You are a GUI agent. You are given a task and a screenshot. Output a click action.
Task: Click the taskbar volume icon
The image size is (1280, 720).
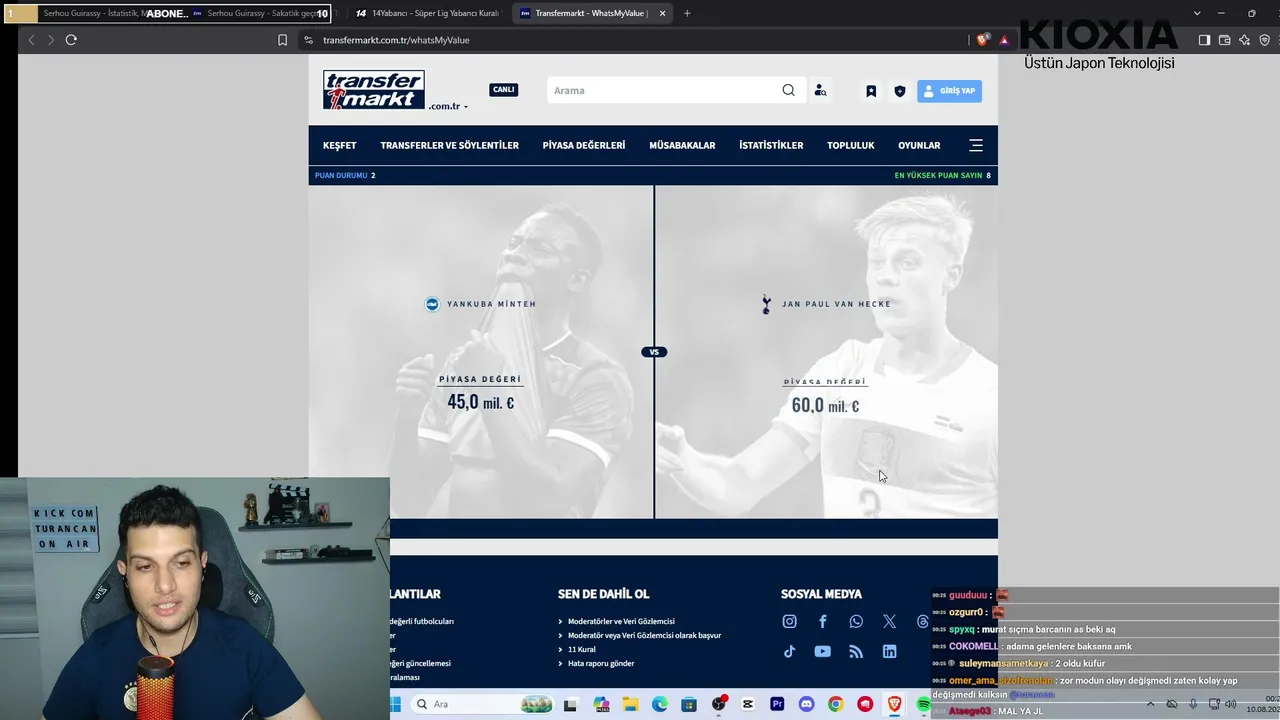point(1230,704)
